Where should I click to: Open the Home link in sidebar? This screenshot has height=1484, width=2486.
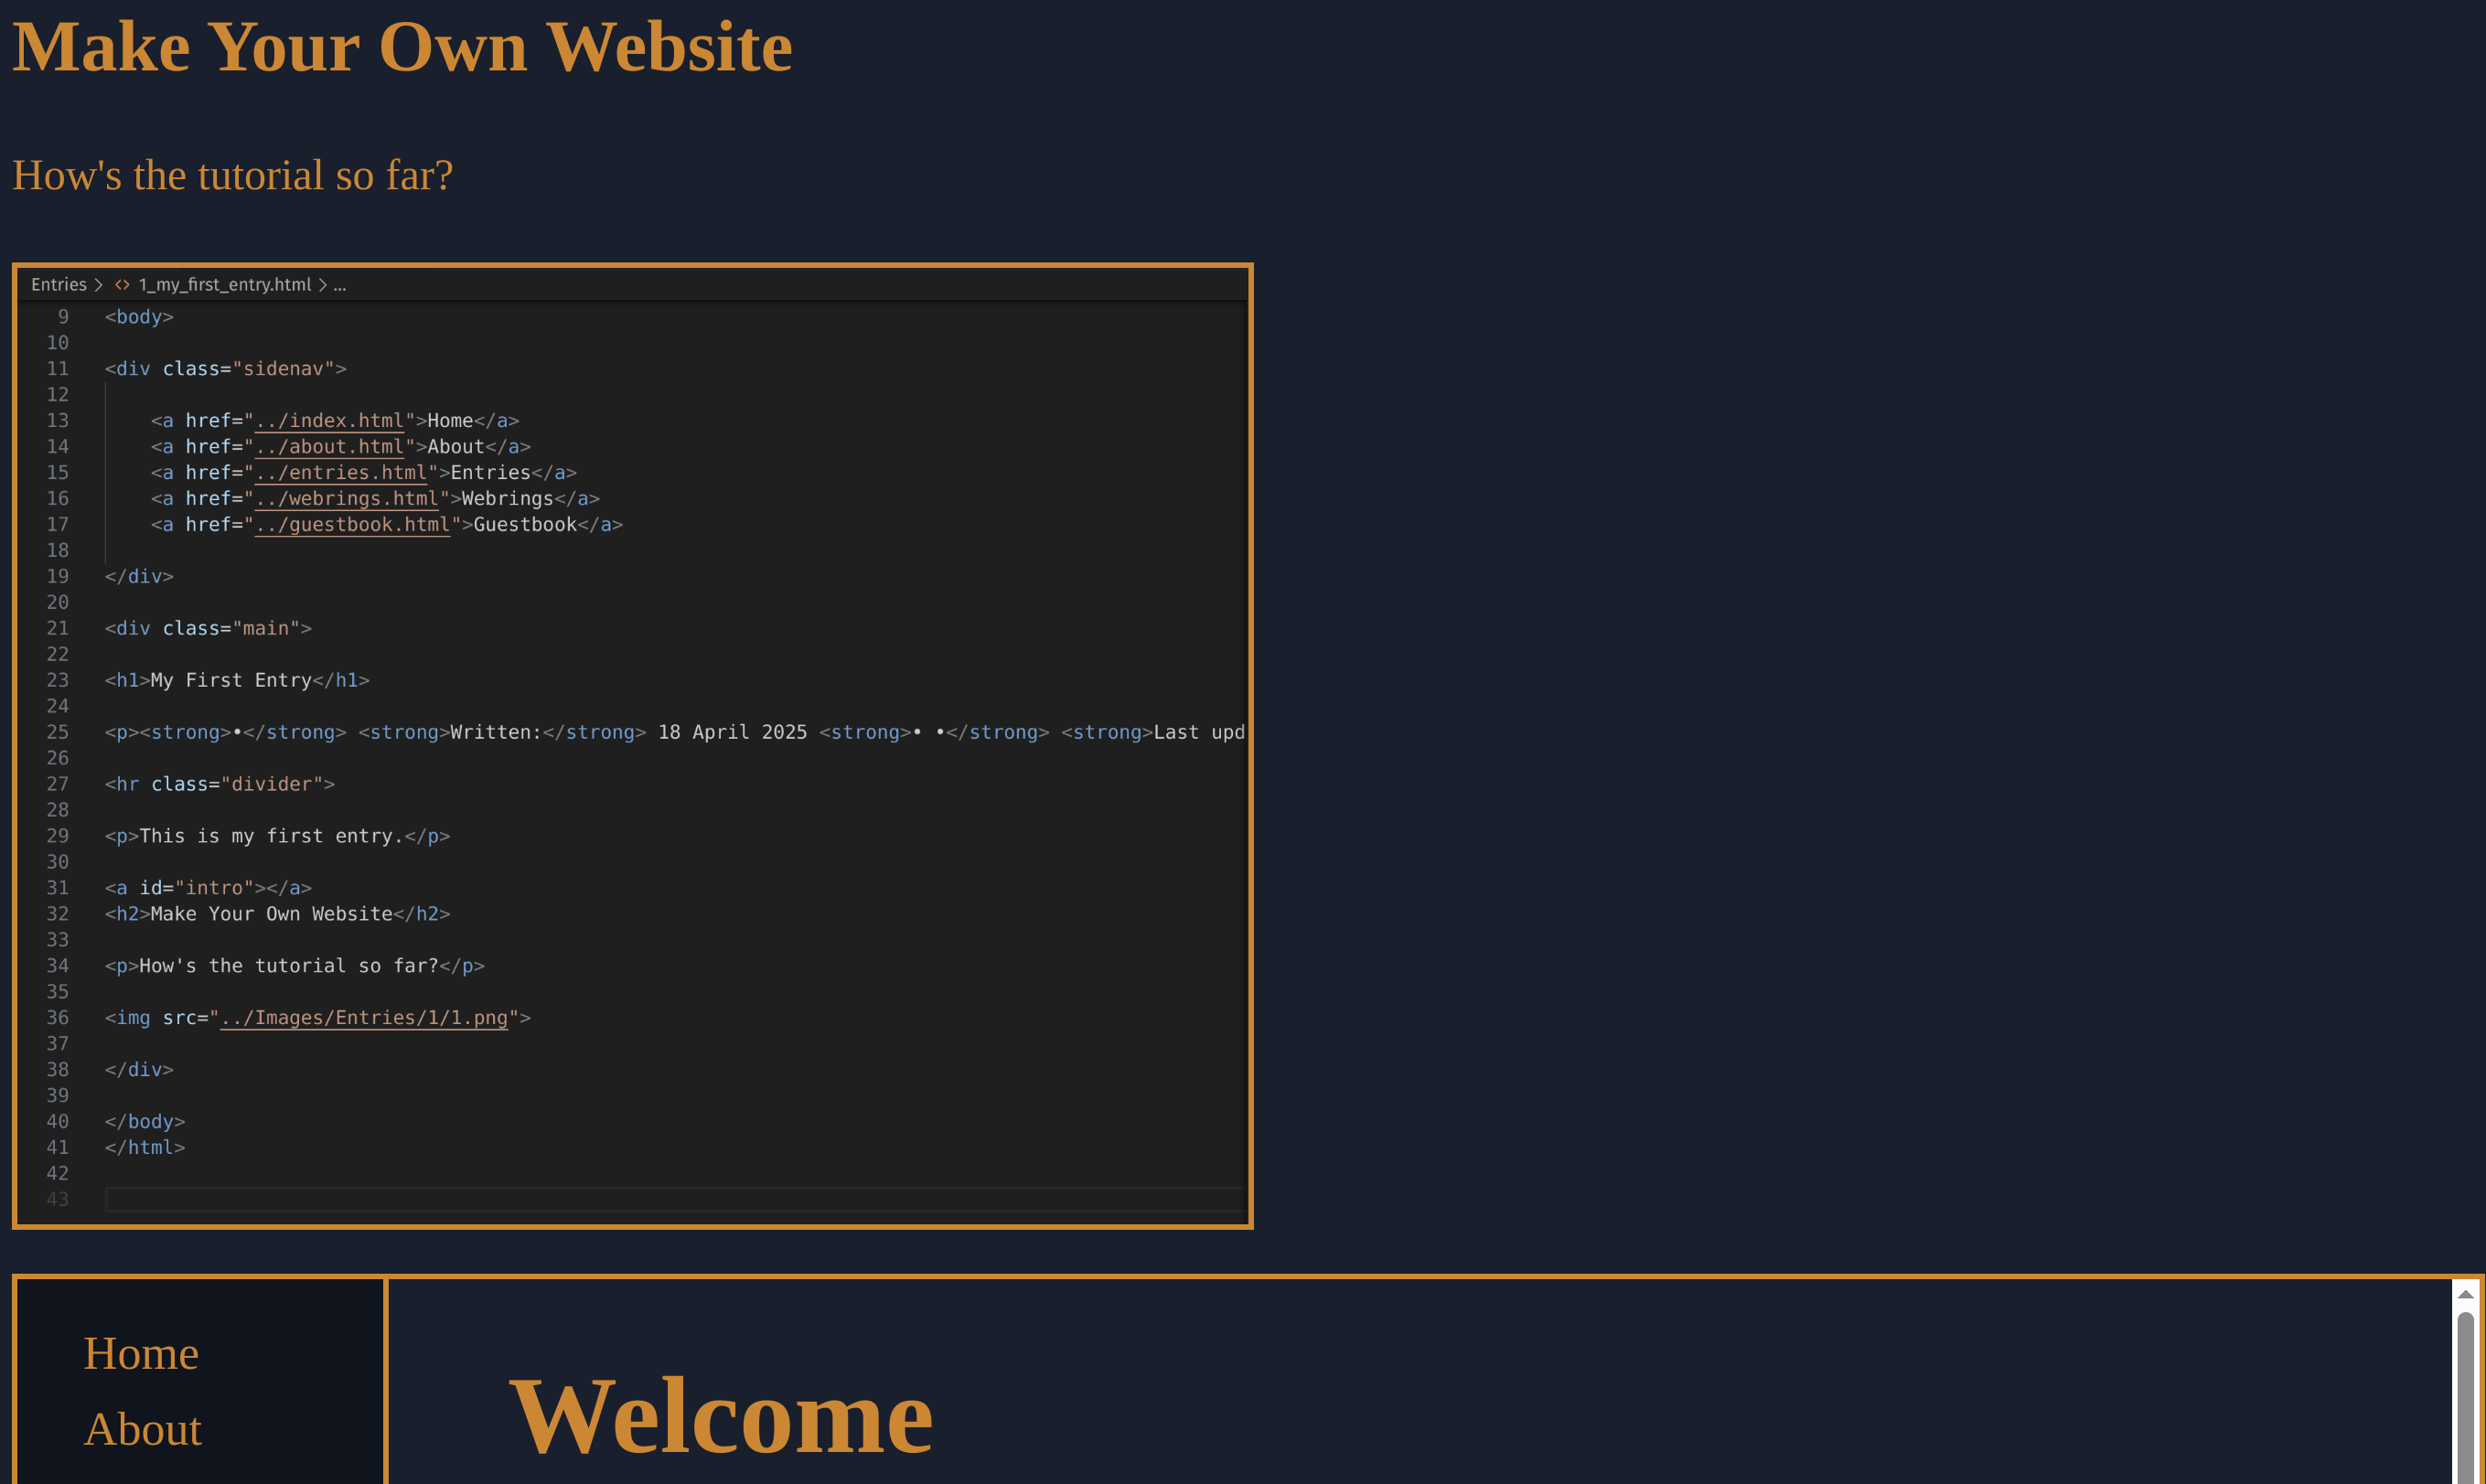141,1353
